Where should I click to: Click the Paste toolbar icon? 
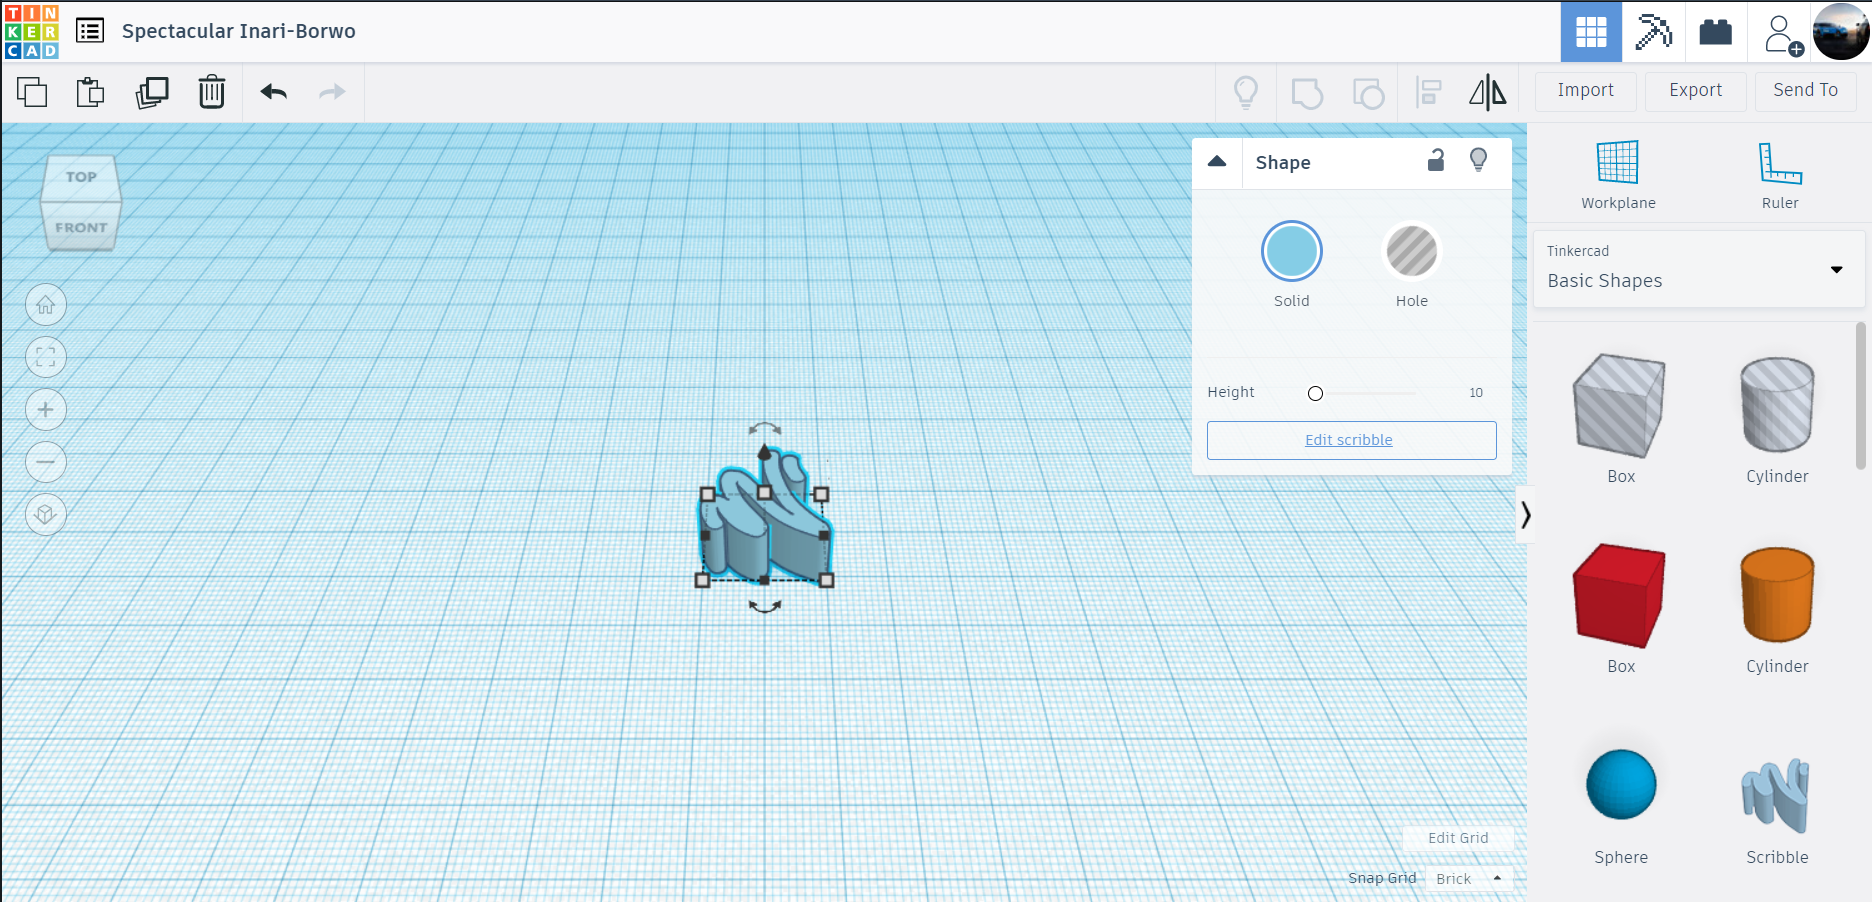(91, 92)
